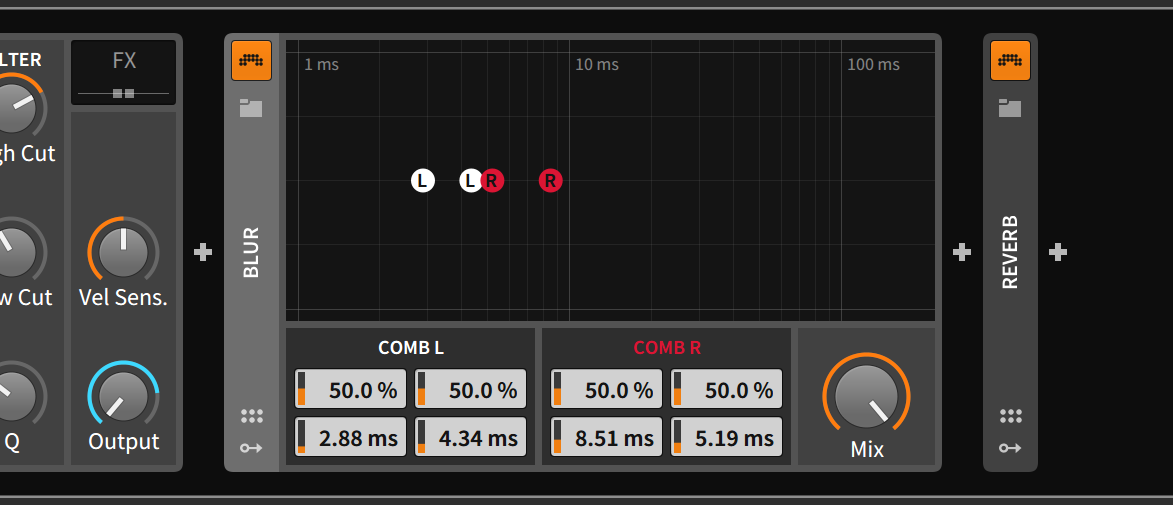
Task: Click the 5.19 ms delay field
Action: click(x=726, y=437)
